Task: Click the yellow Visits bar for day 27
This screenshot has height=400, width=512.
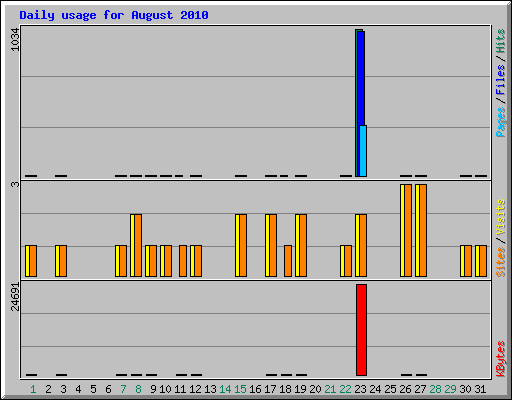Action: click(417, 230)
